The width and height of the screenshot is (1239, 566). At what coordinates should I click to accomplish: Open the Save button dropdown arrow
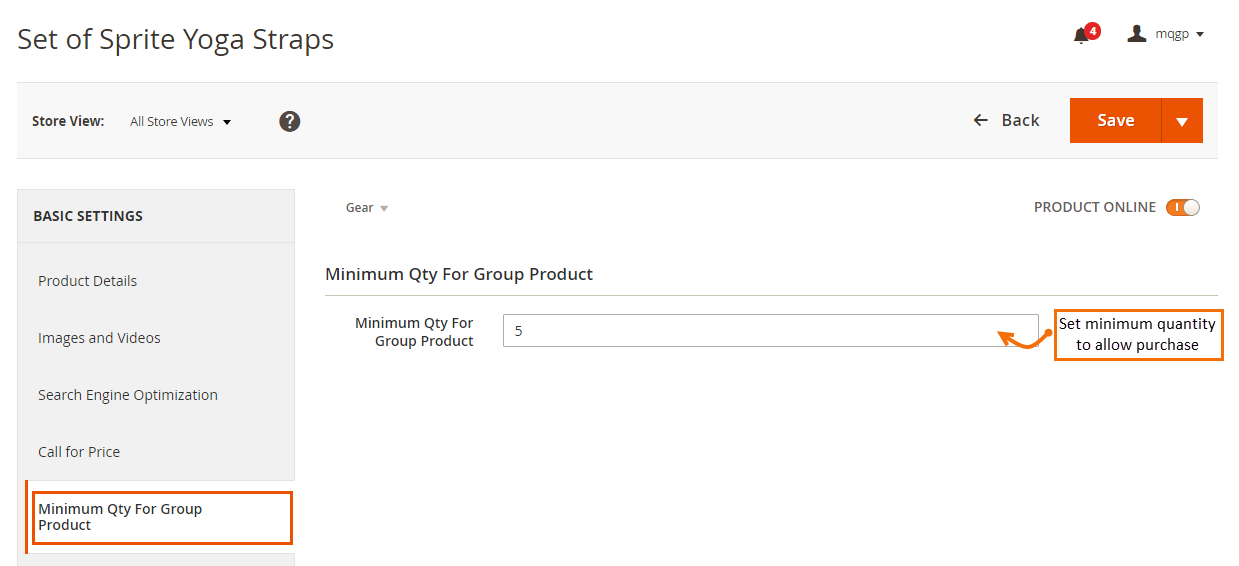(x=1182, y=121)
